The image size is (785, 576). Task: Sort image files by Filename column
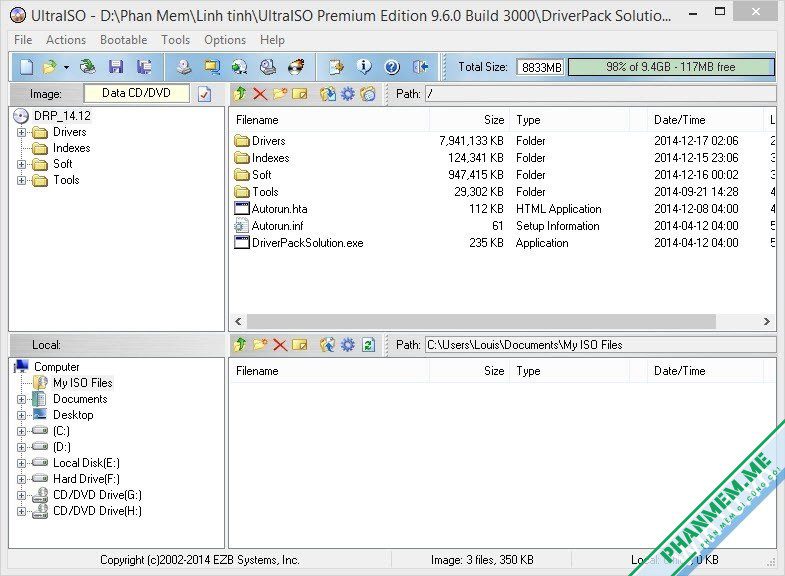coord(329,120)
